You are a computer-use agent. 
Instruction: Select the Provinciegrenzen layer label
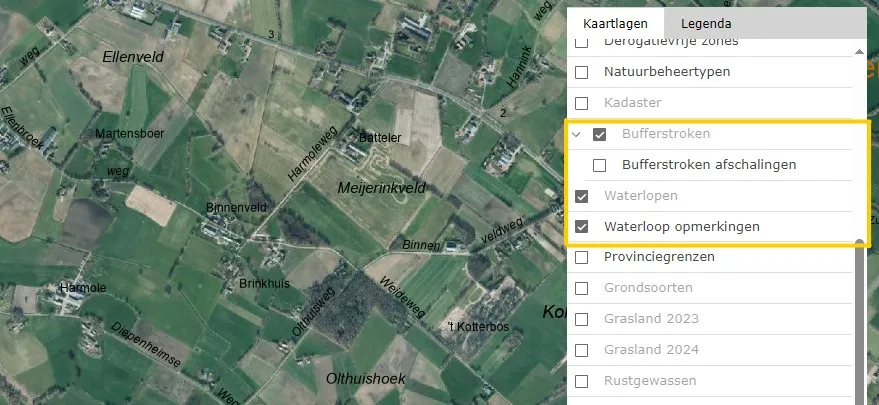[x=659, y=257]
